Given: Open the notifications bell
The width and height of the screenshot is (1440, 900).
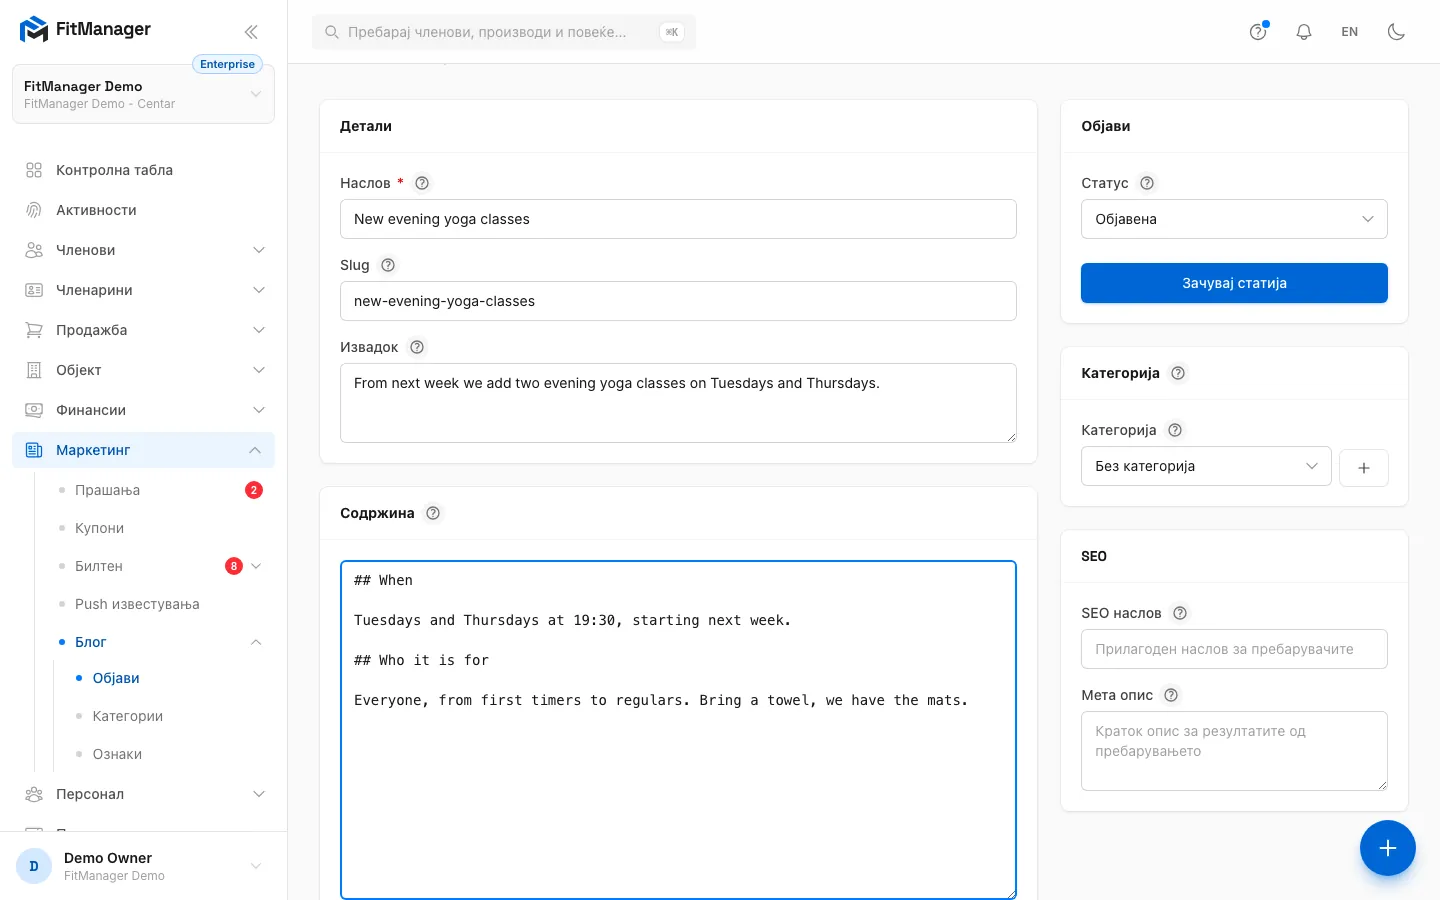Looking at the screenshot, I should [x=1304, y=32].
